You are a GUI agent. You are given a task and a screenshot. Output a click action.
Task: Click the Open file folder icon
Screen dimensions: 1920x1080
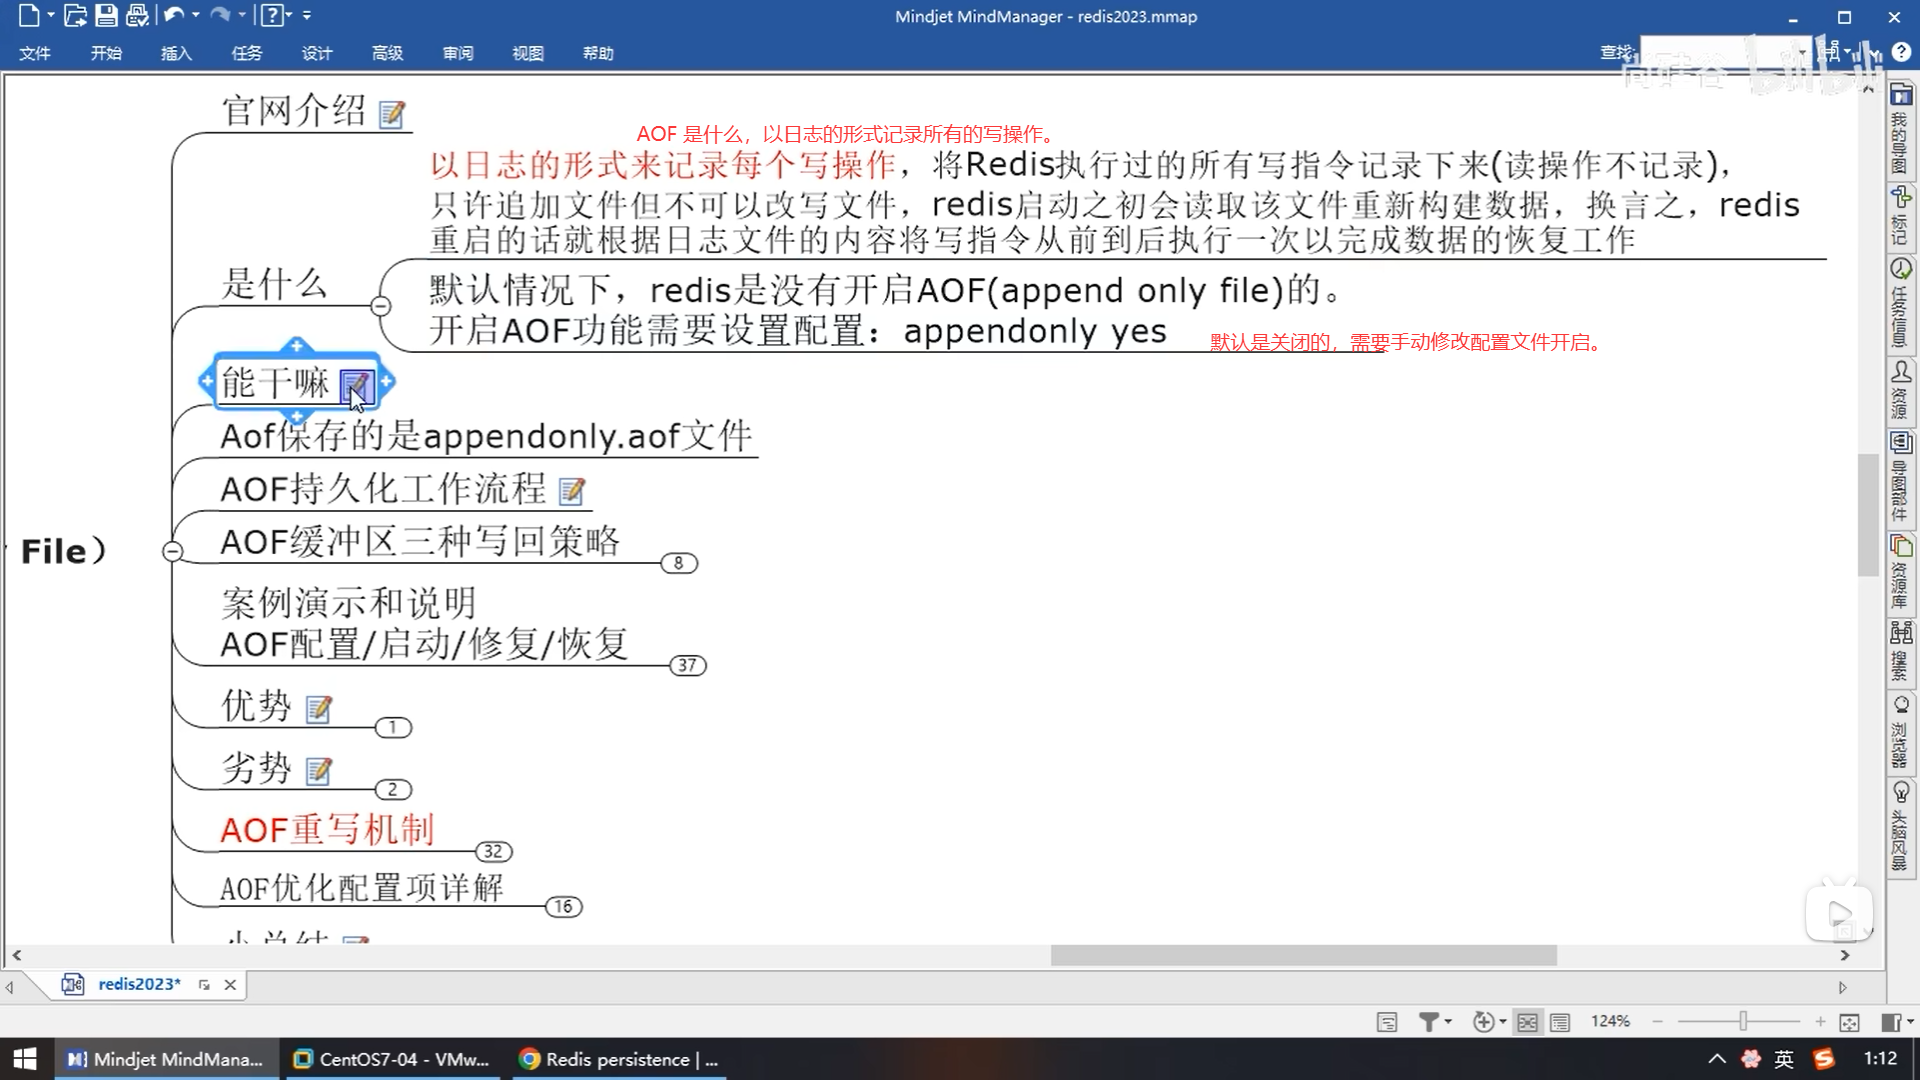pos(75,15)
